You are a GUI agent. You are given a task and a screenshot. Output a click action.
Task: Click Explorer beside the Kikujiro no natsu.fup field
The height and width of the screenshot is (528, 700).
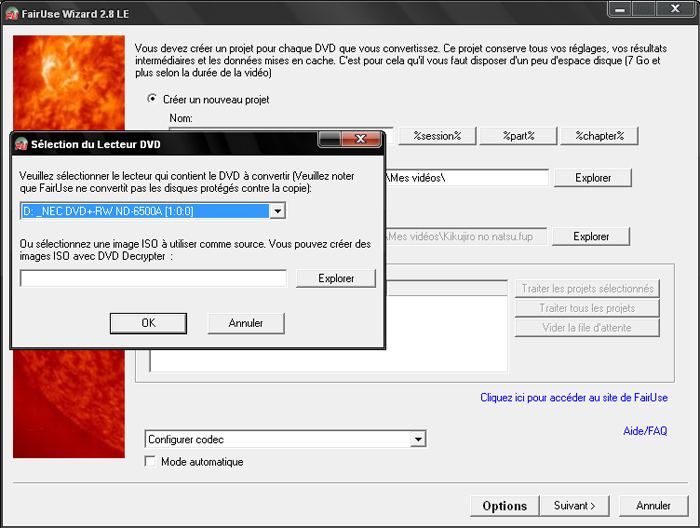[591, 237]
